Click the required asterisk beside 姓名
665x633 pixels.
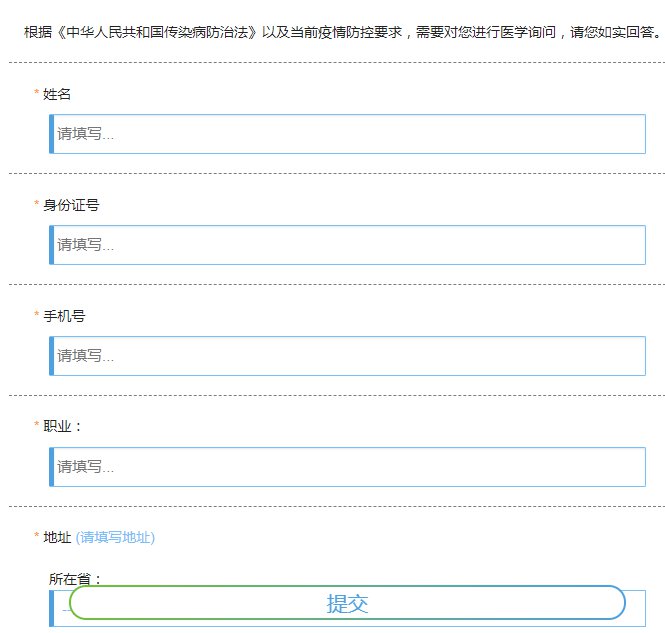pos(37,95)
